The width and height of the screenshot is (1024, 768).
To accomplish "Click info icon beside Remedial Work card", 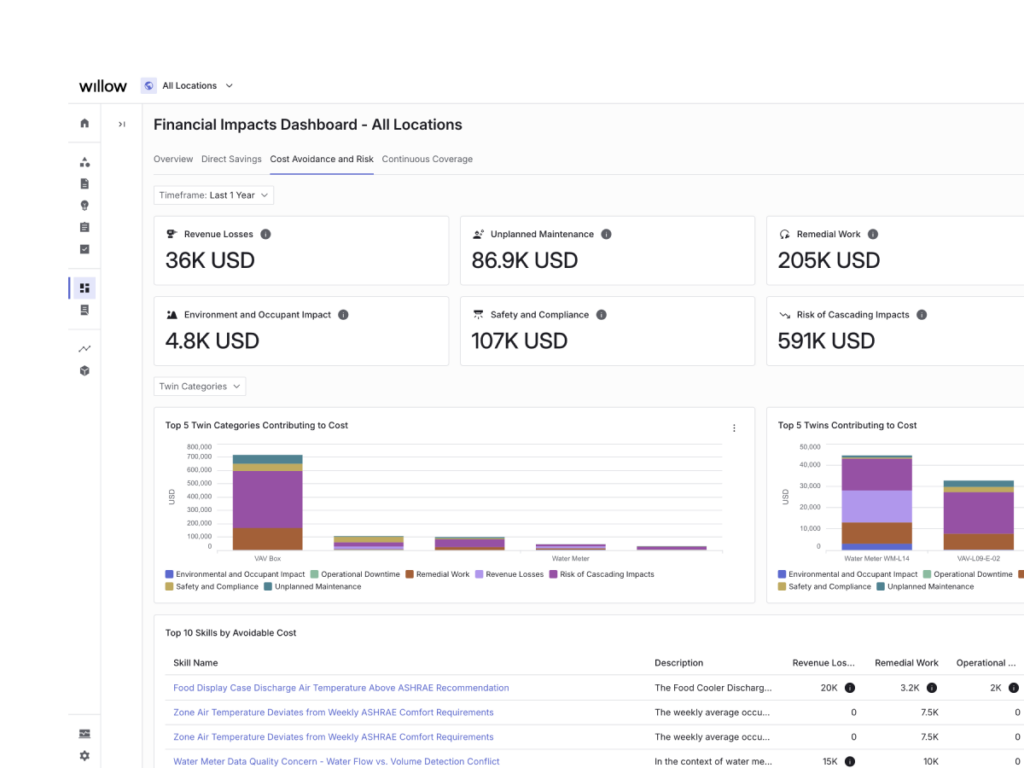I will 873,234.
